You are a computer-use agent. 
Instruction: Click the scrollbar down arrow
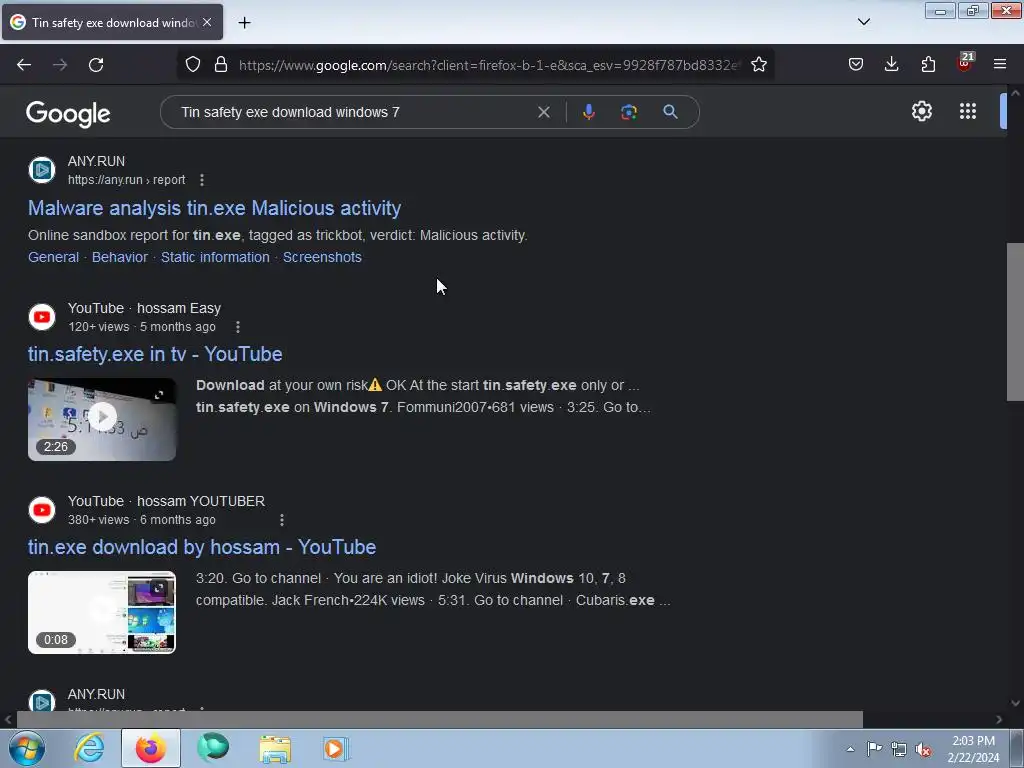click(x=1015, y=703)
